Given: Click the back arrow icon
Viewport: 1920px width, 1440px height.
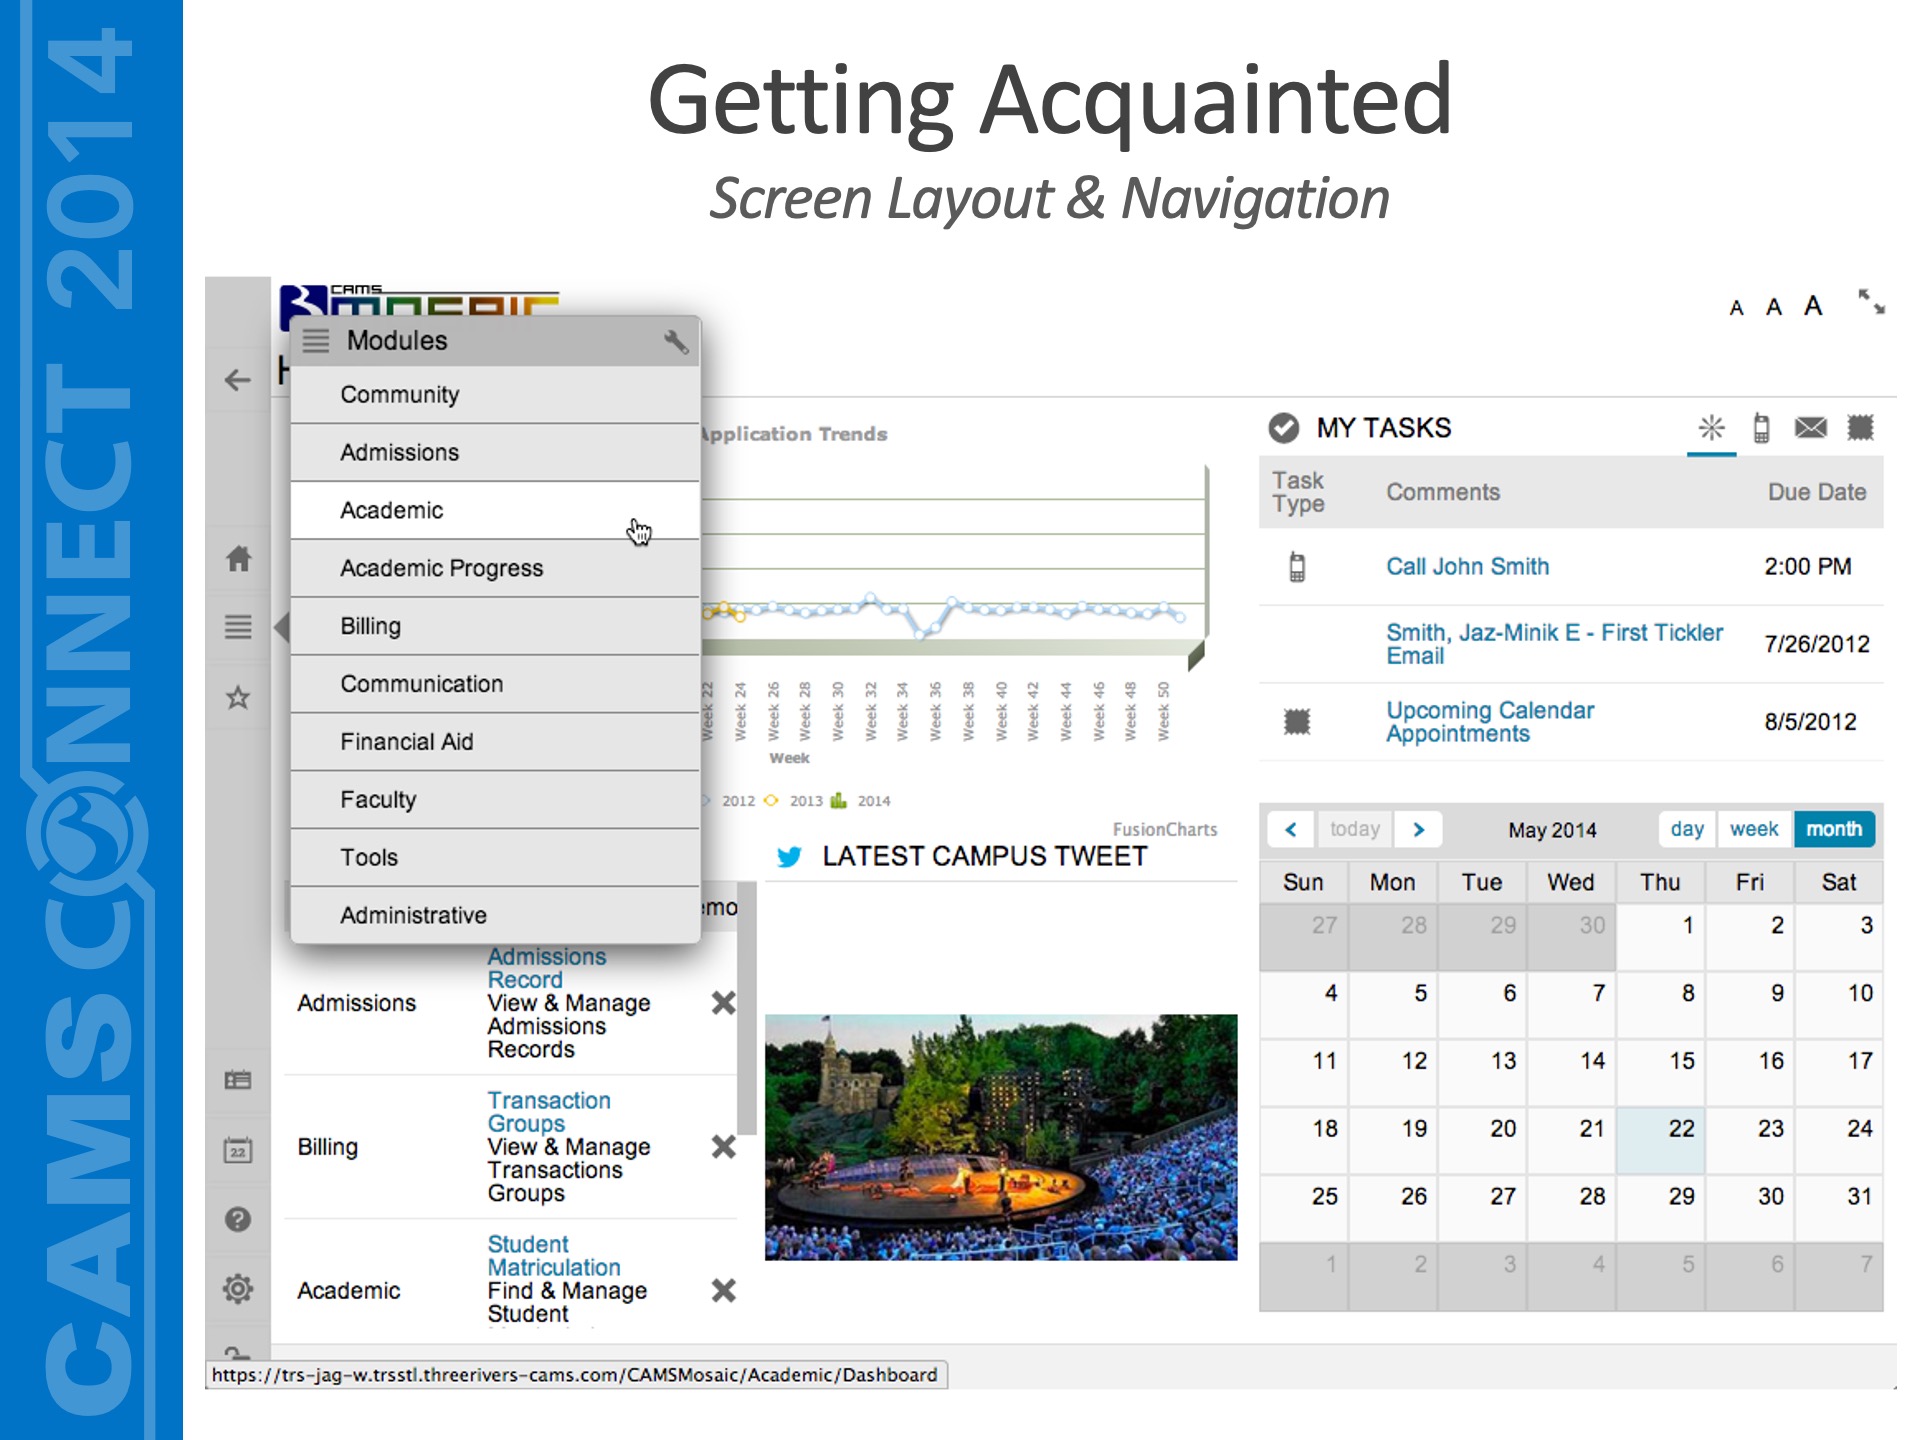Looking at the screenshot, I should click(238, 380).
